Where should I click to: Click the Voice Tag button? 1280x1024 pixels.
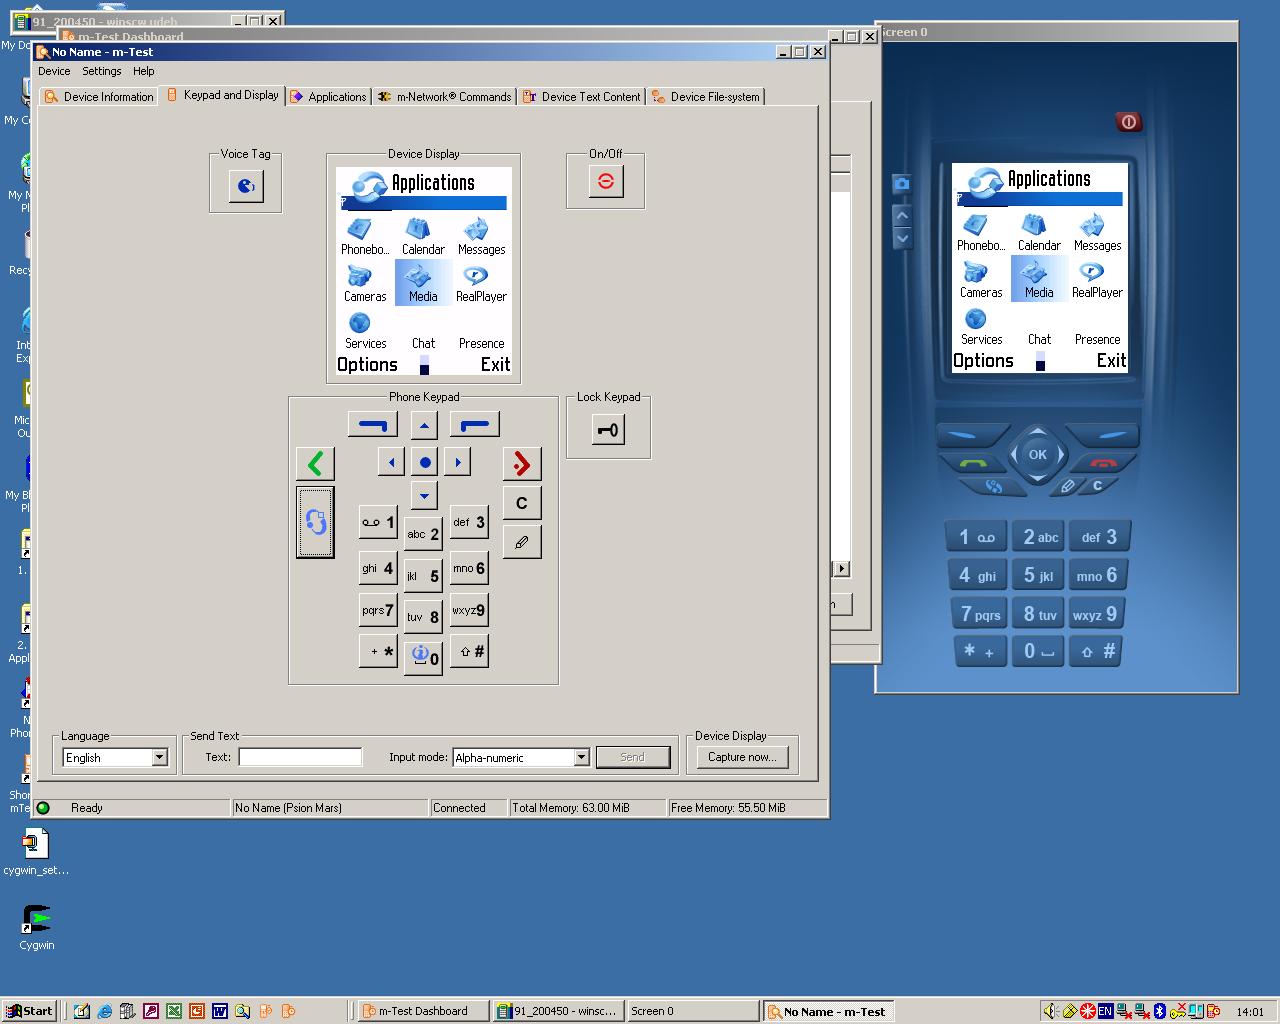(x=245, y=185)
